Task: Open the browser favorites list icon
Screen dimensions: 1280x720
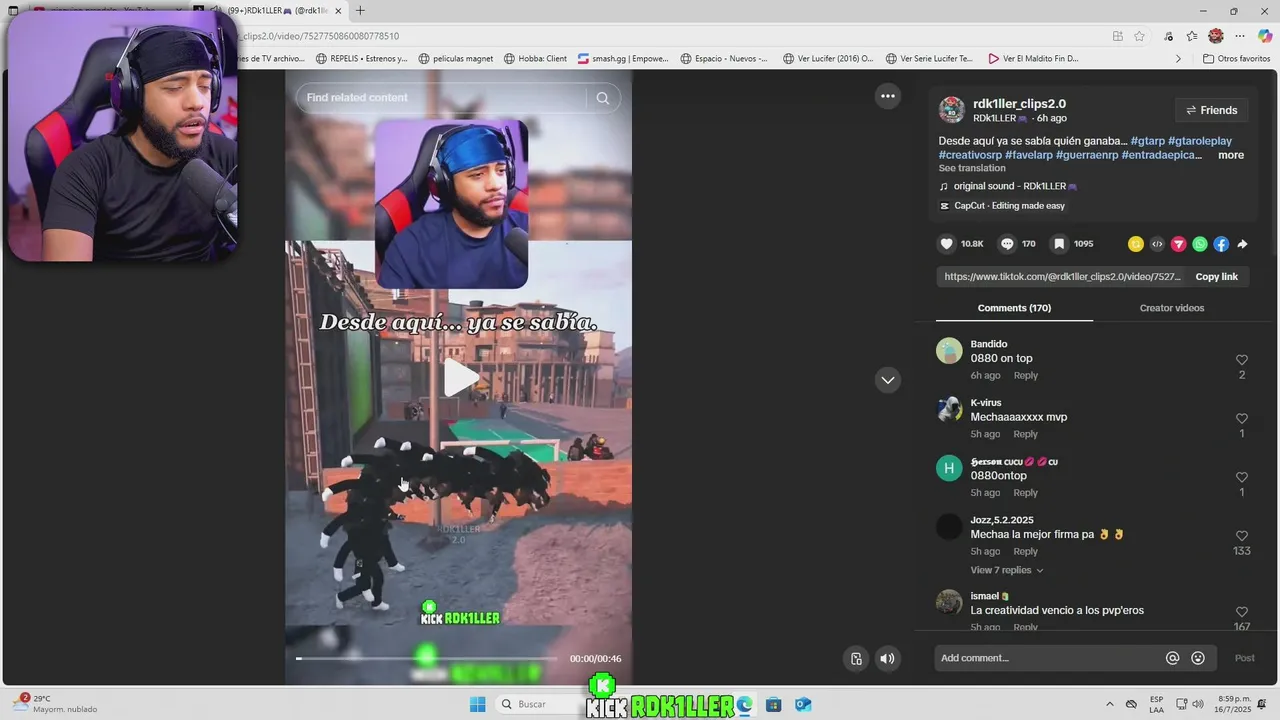Action: [x=1192, y=36]
